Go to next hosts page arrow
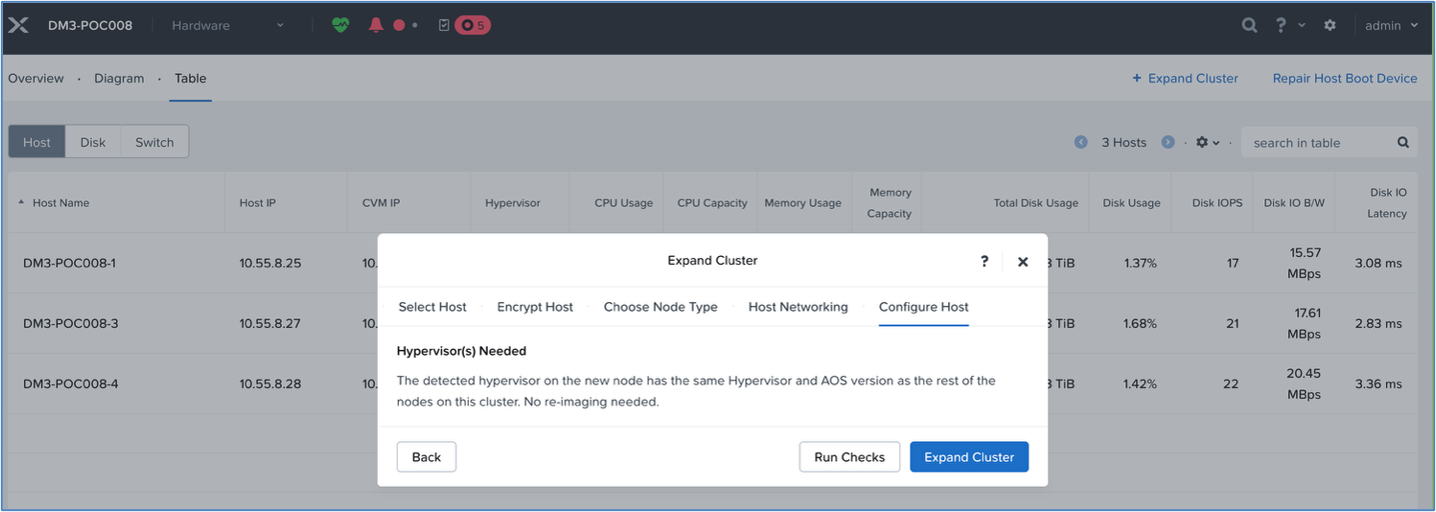Screen dimensions: 1436x512 [1167, 142]
